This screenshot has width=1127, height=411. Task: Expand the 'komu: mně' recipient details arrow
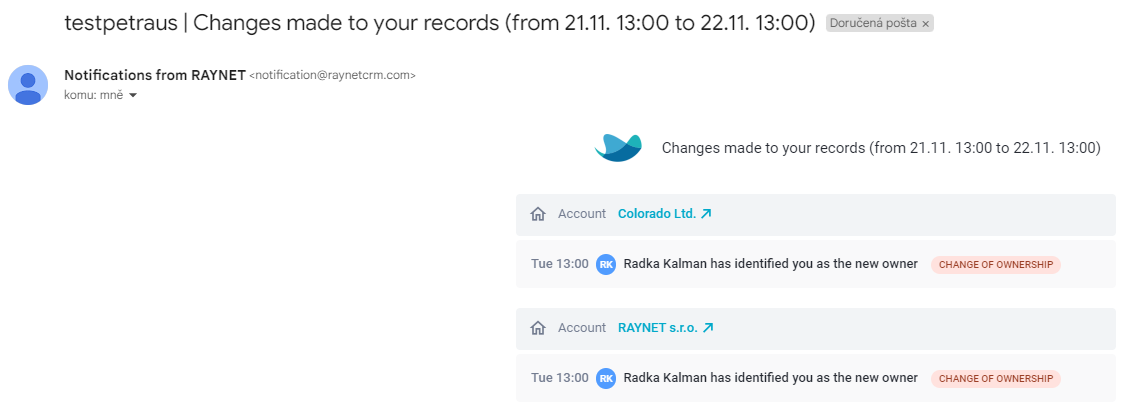[132, 96]
